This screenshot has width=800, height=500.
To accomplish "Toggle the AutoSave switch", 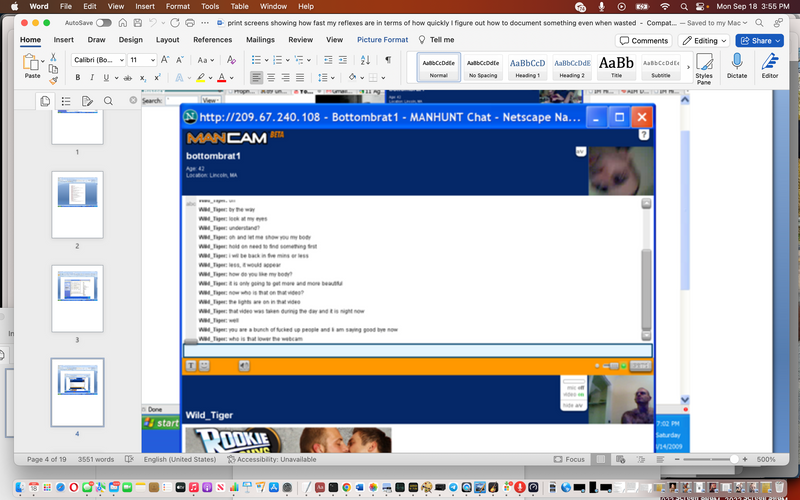I will pos(104,23).
